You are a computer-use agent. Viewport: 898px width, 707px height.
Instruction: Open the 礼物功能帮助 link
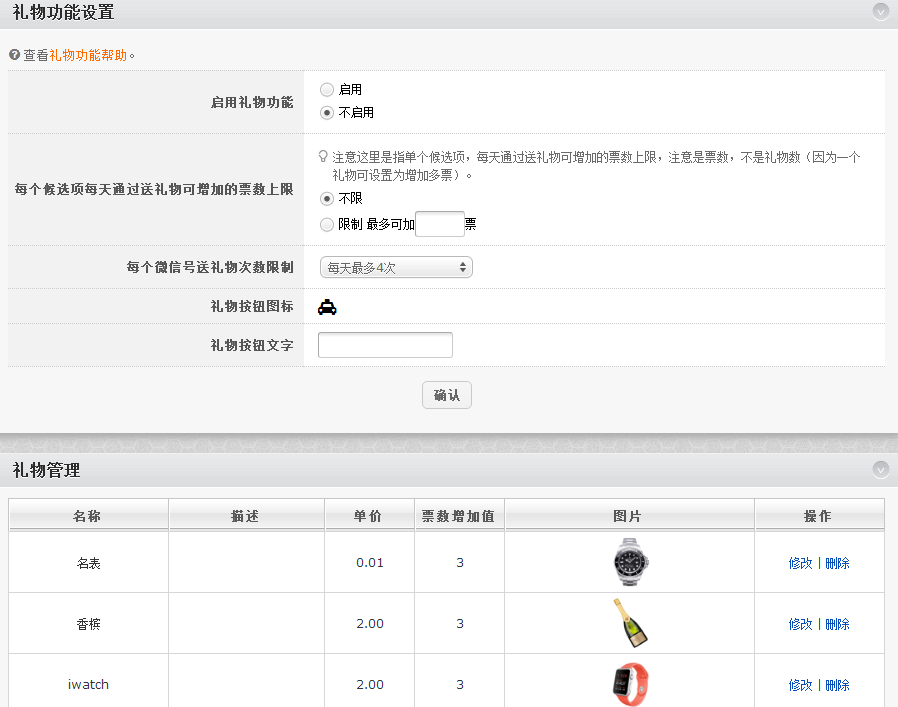[x=88, y=55]
